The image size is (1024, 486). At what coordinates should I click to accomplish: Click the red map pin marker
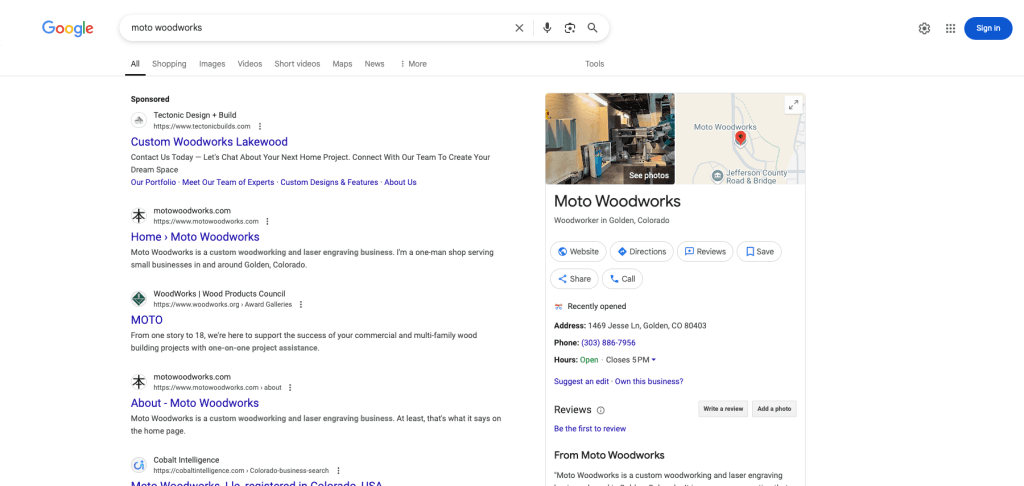coord(741,138)
